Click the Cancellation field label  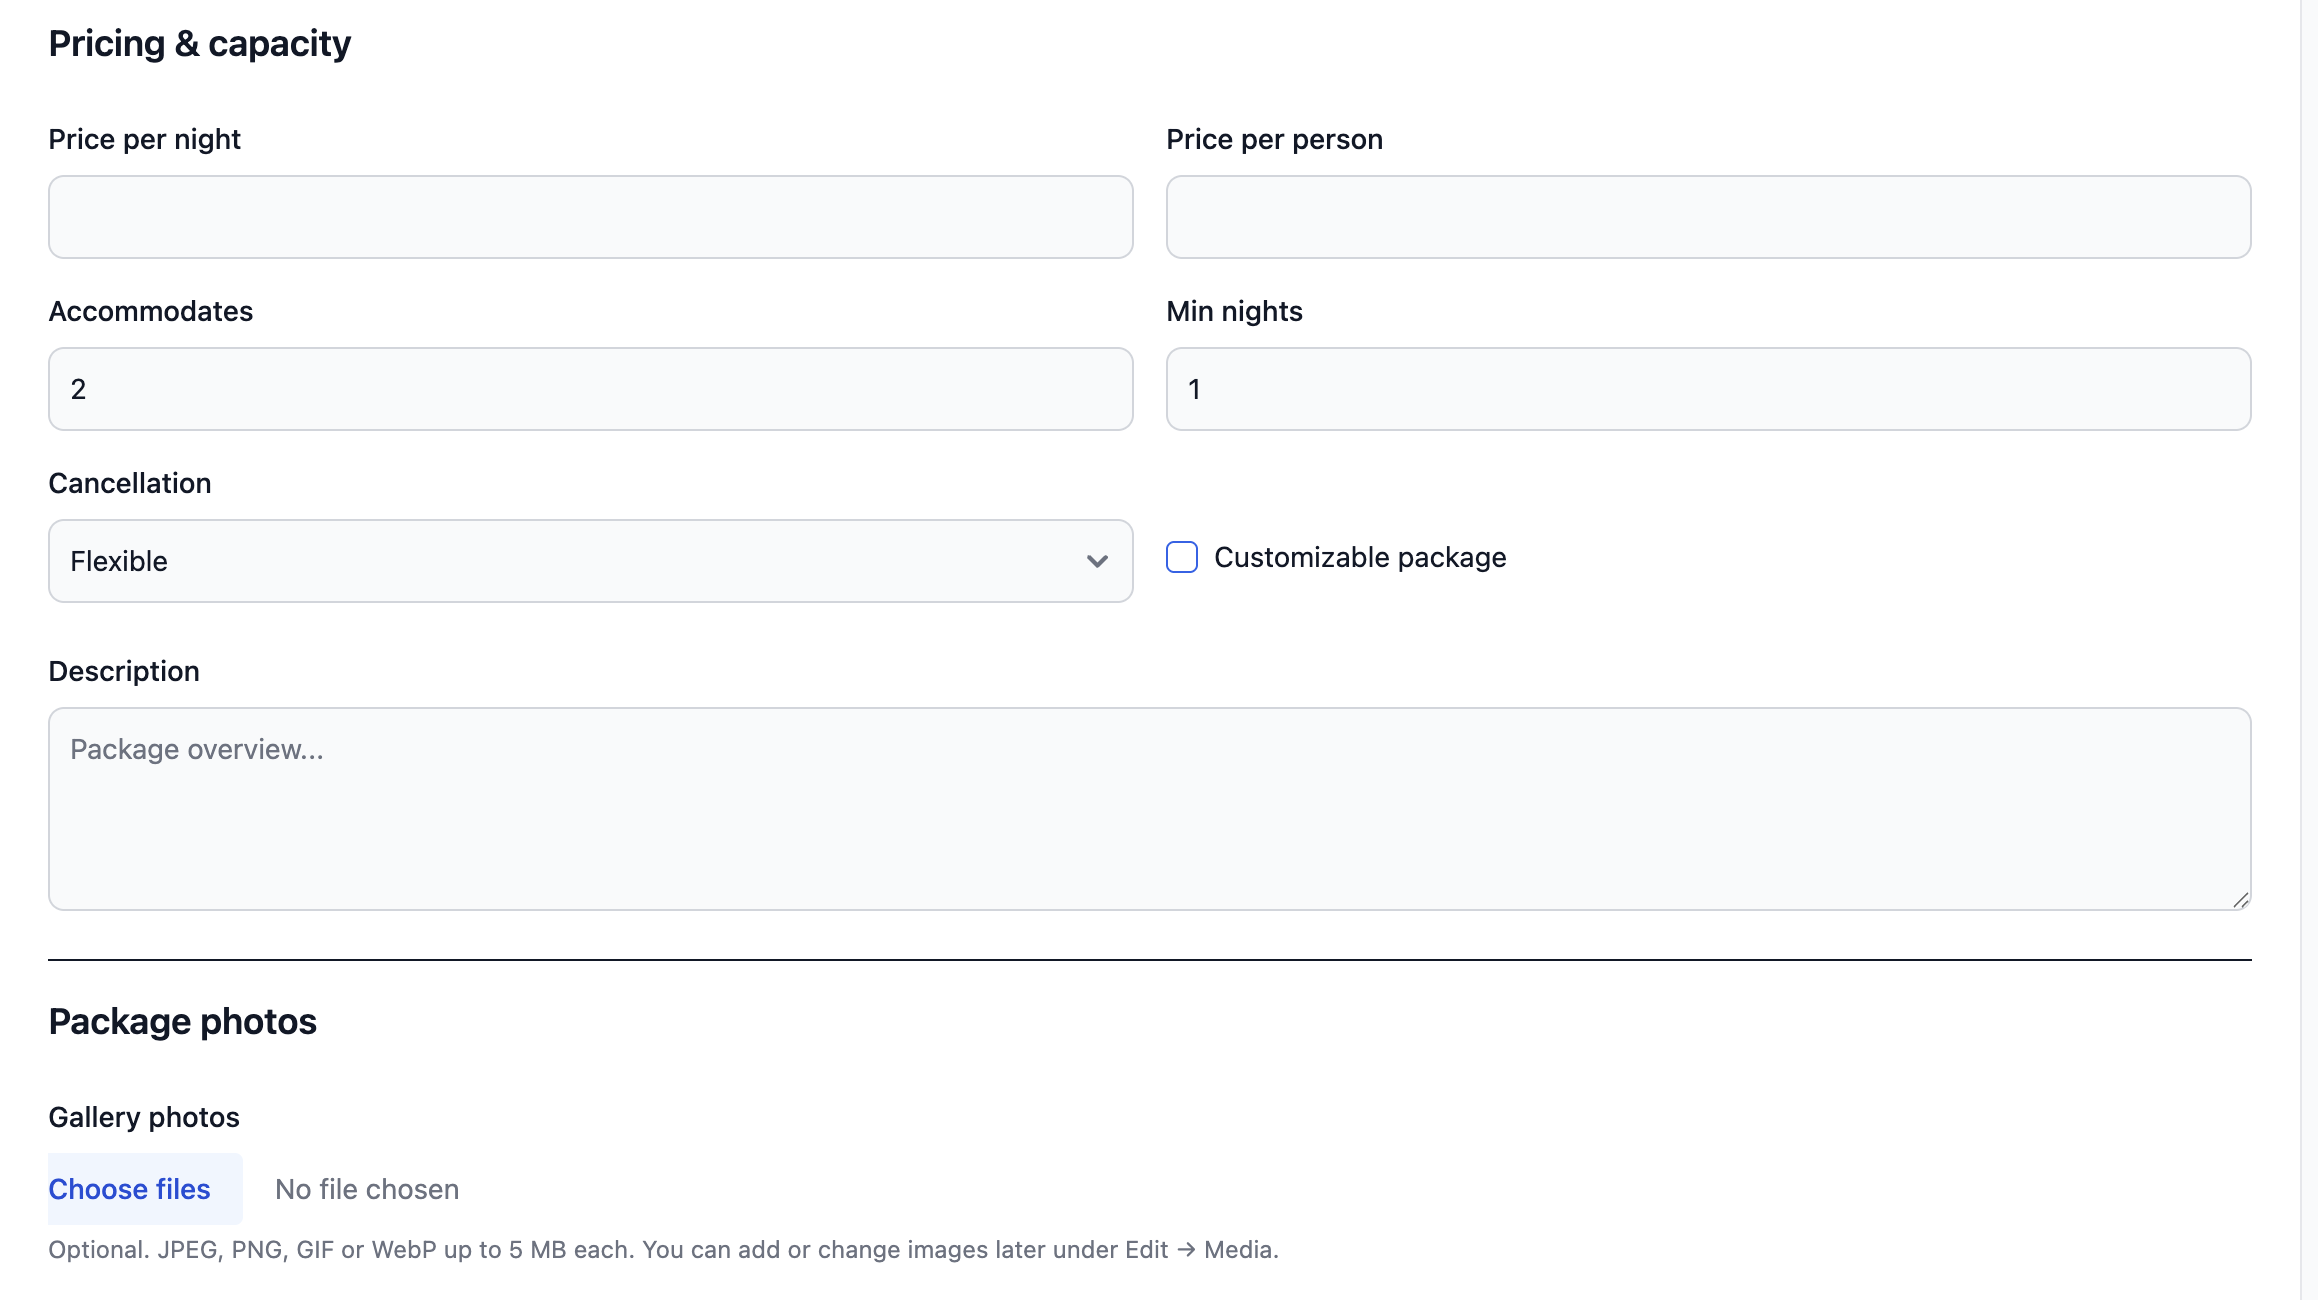tap(130, 483)
